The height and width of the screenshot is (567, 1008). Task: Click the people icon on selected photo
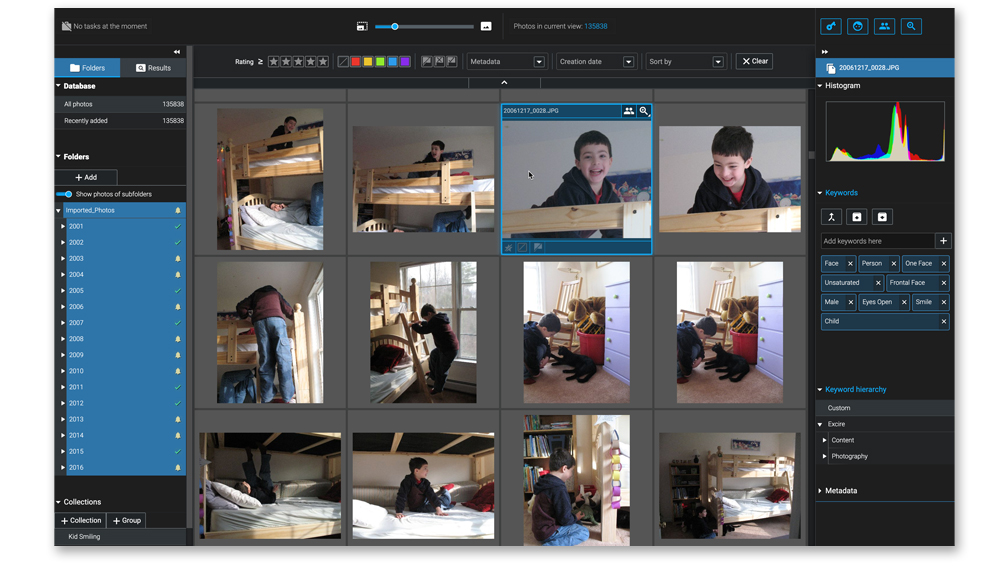[x=628, y=111]
